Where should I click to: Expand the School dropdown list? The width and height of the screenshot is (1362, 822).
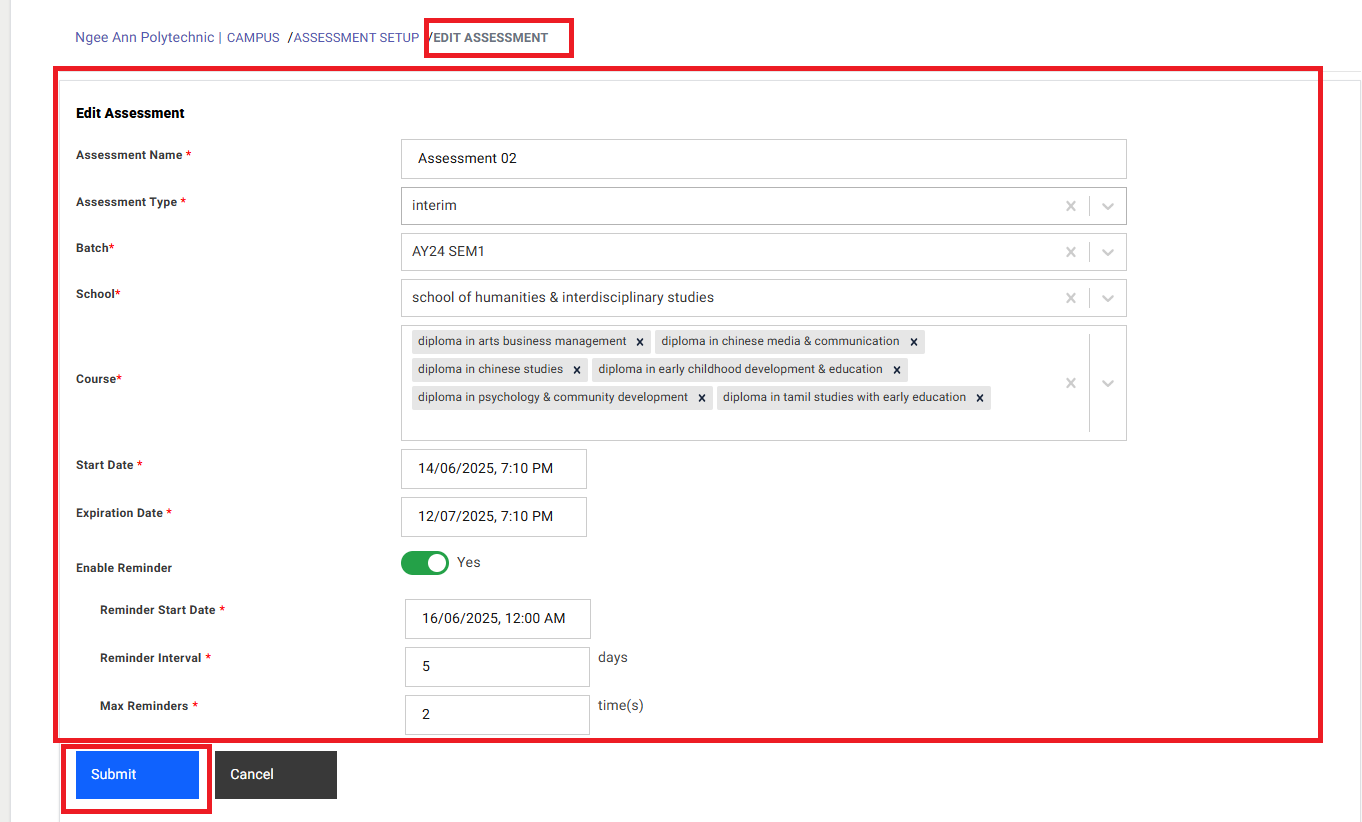tap(1108, 298)
